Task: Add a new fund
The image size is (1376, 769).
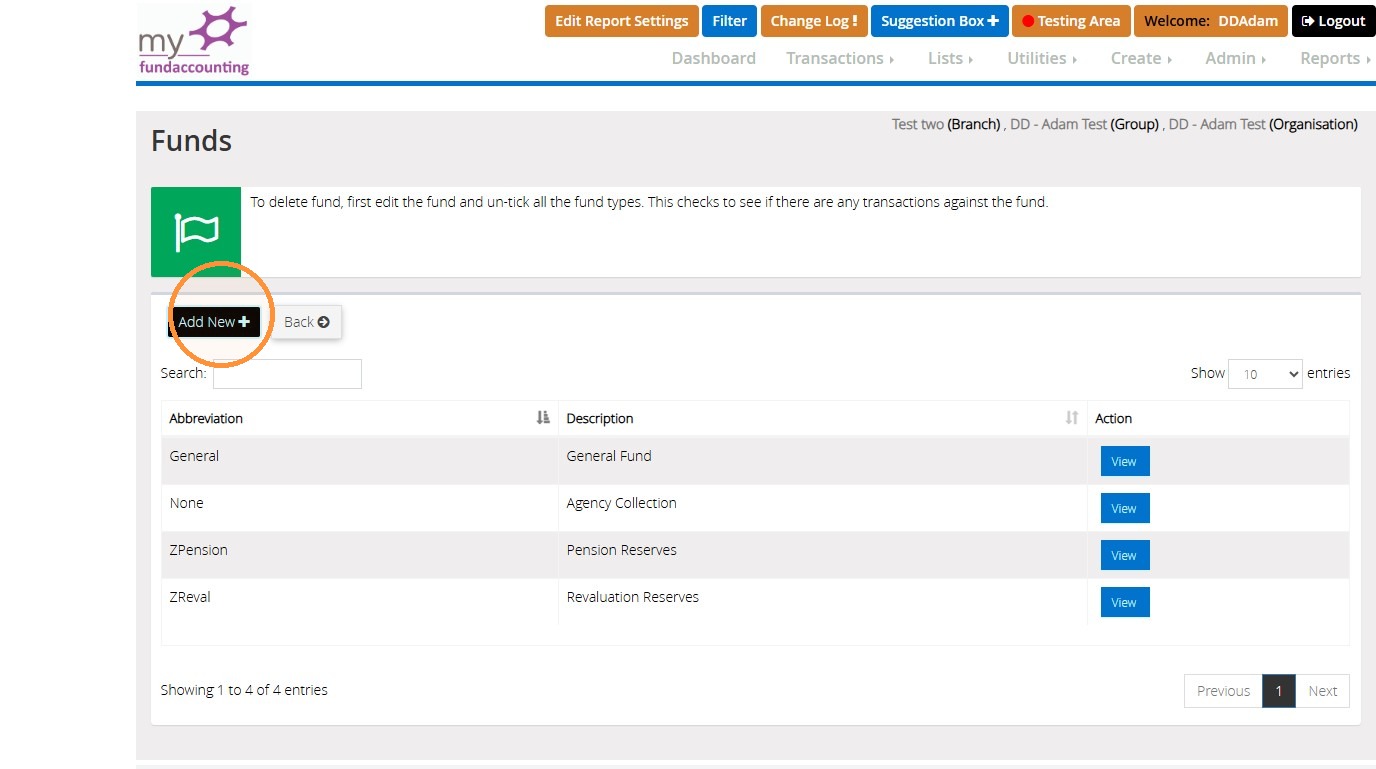Action: pos(214,322)
